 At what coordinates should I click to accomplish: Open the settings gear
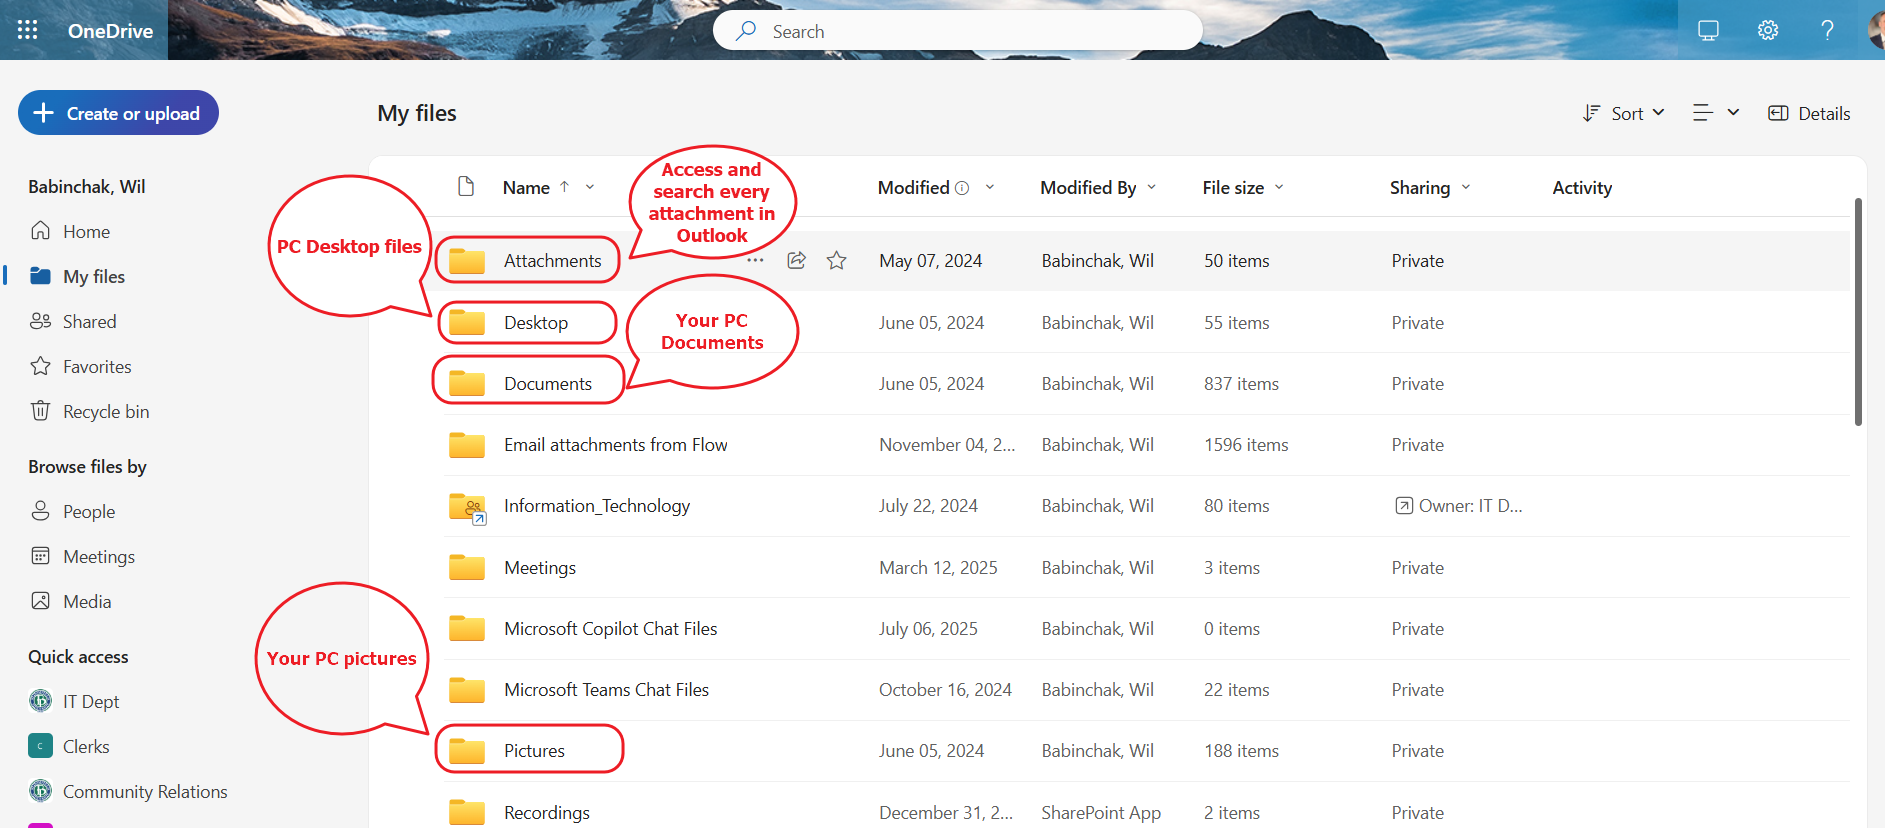[1768, 30]
